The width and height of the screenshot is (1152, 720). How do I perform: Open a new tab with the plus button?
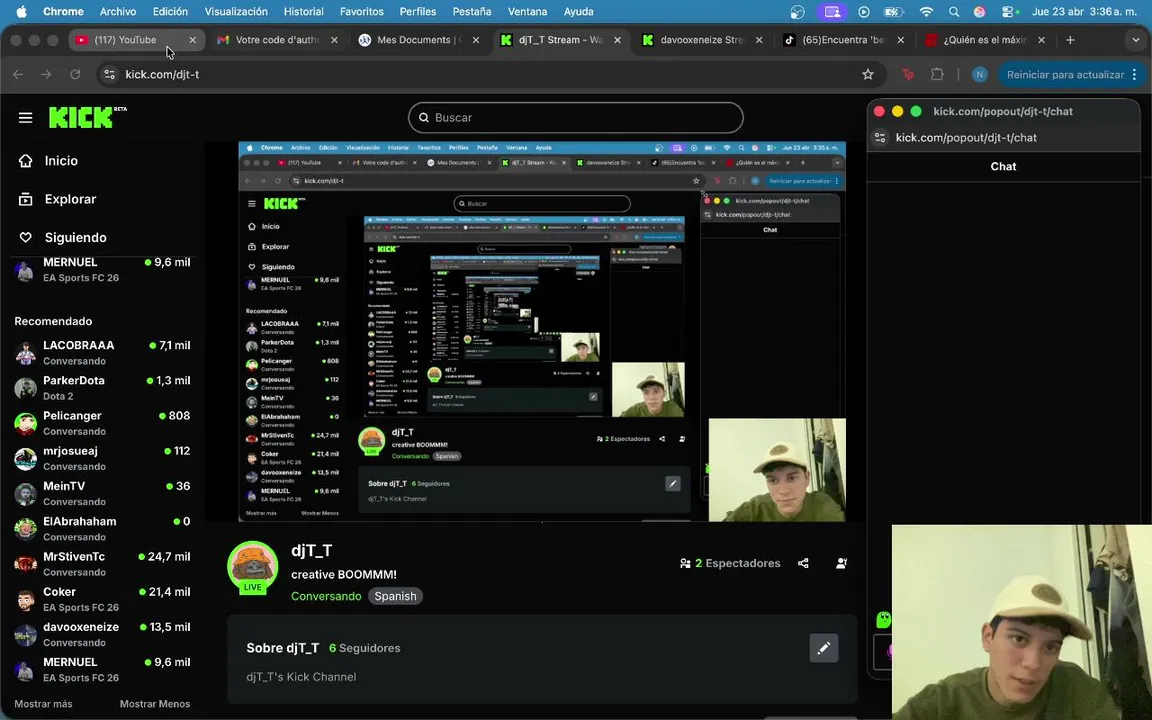pos(1070,40)
